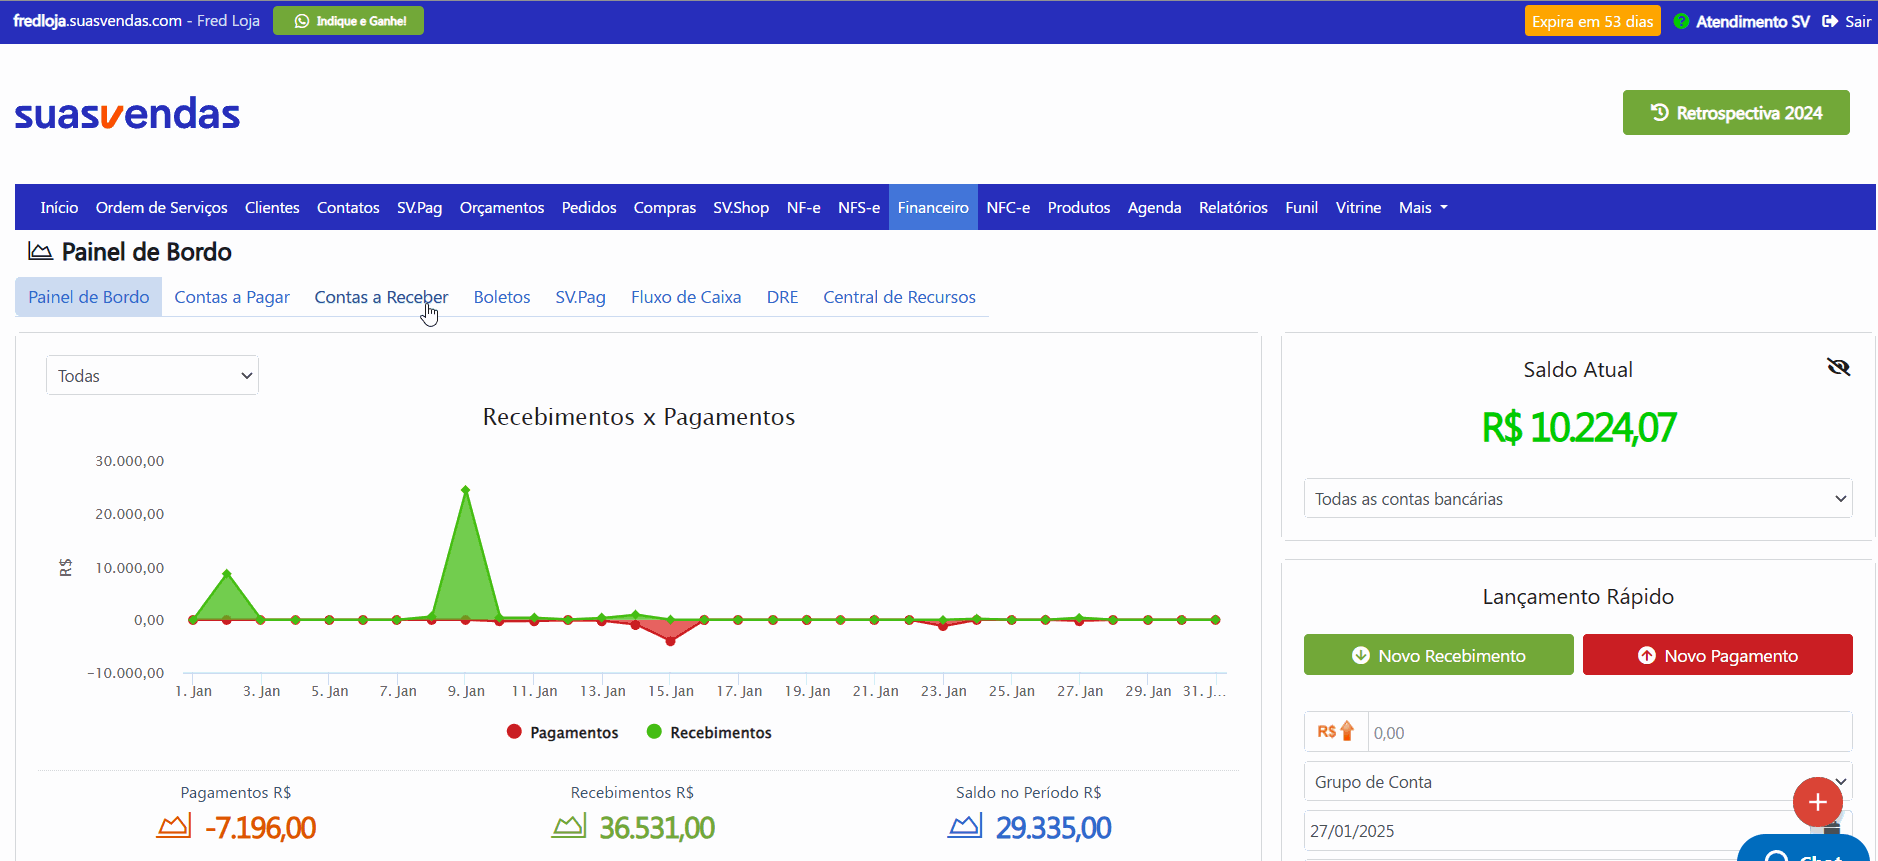Click the 2 Jan Recebimentos peak point
This screenshot has height=861, width=1878.
227,574
